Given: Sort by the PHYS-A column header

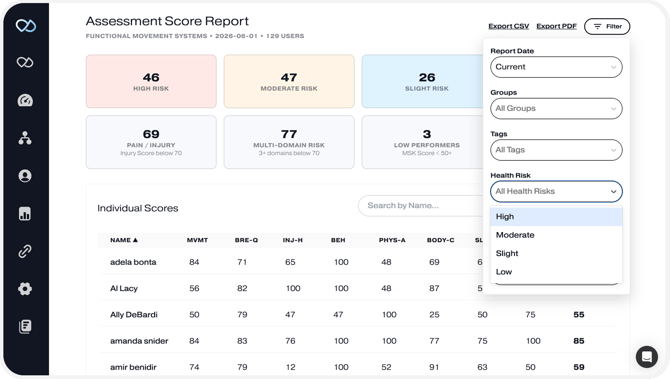Looking at the screenshot, I should [x=392, y=240].
